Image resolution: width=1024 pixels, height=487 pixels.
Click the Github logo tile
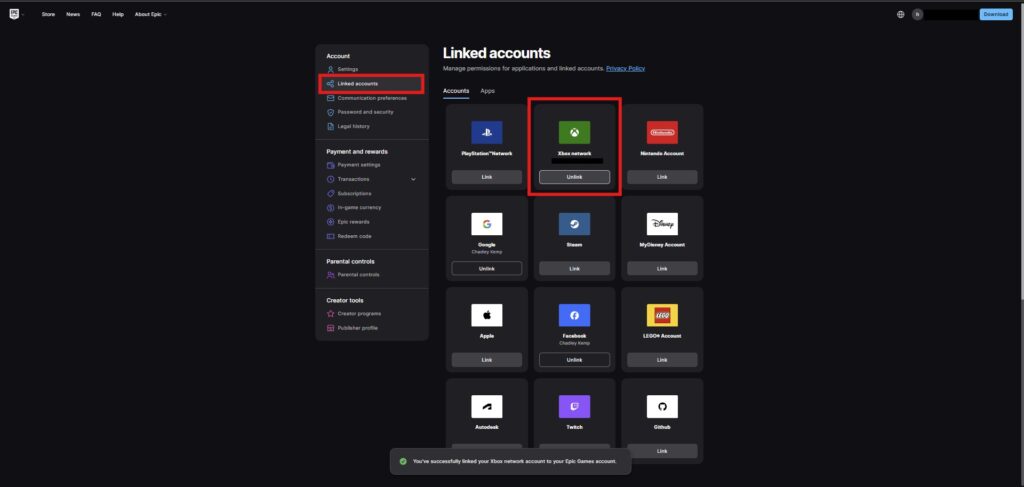click(662, 407)
